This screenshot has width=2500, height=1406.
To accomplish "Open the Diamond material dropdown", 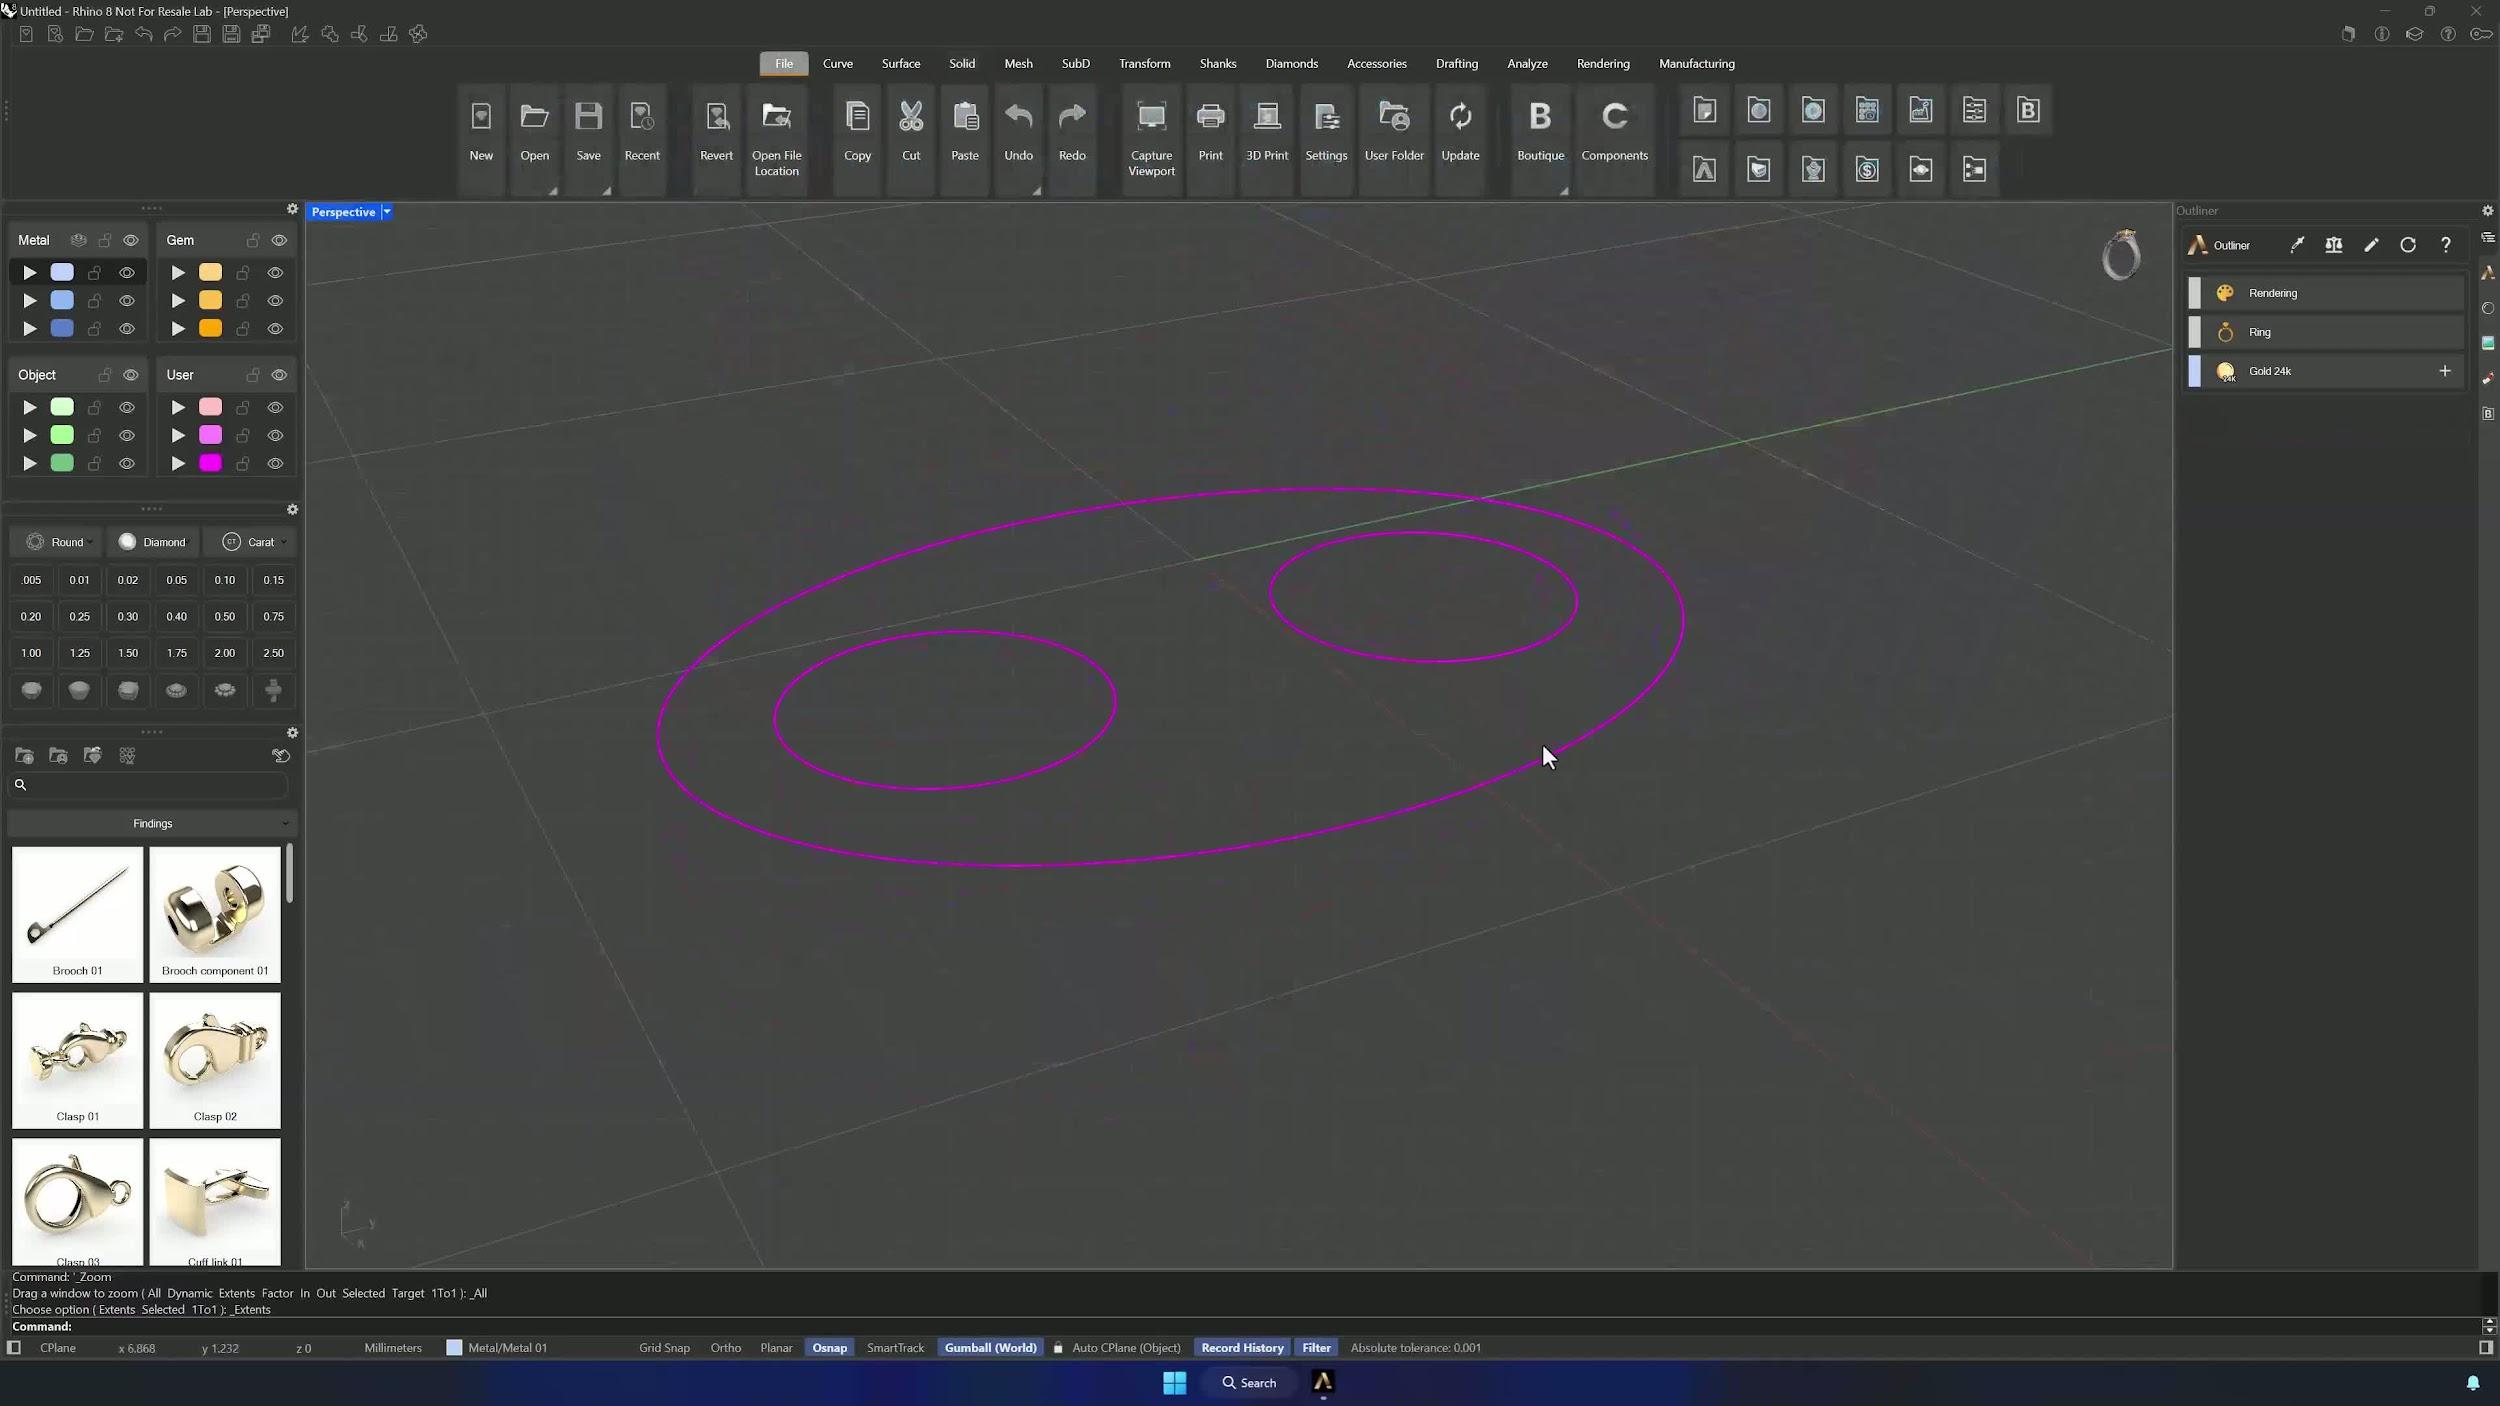I will click(153, 542).
